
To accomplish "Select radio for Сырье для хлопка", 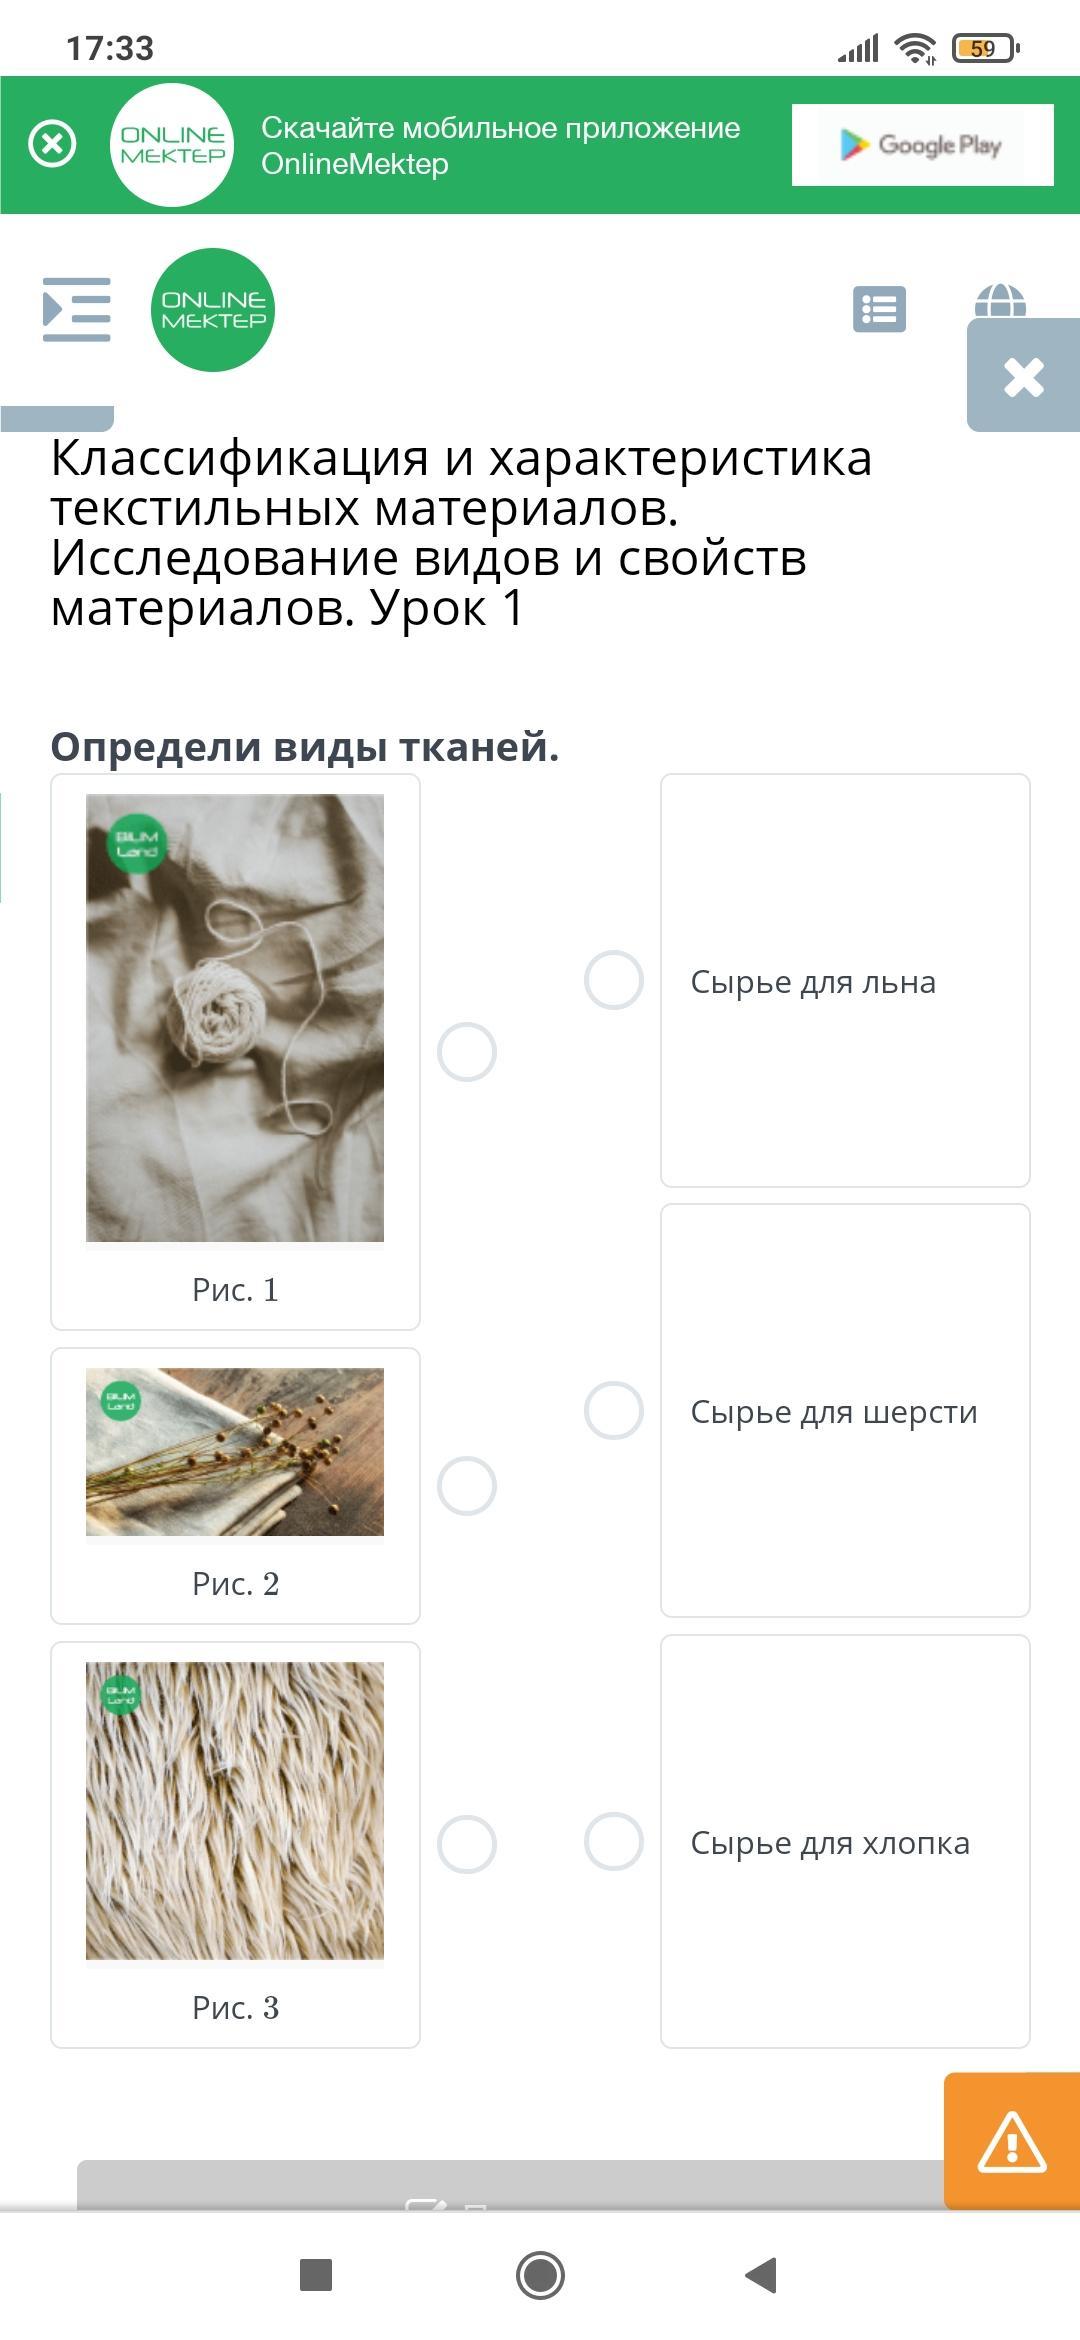I will coord(614,1842).
